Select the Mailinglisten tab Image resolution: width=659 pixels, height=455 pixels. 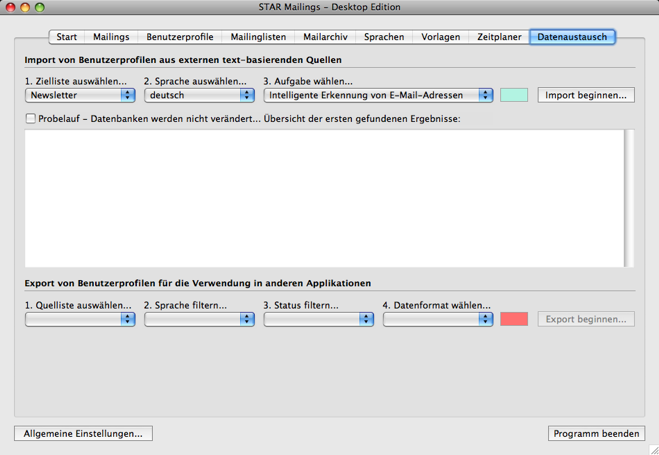click(258, 37)
